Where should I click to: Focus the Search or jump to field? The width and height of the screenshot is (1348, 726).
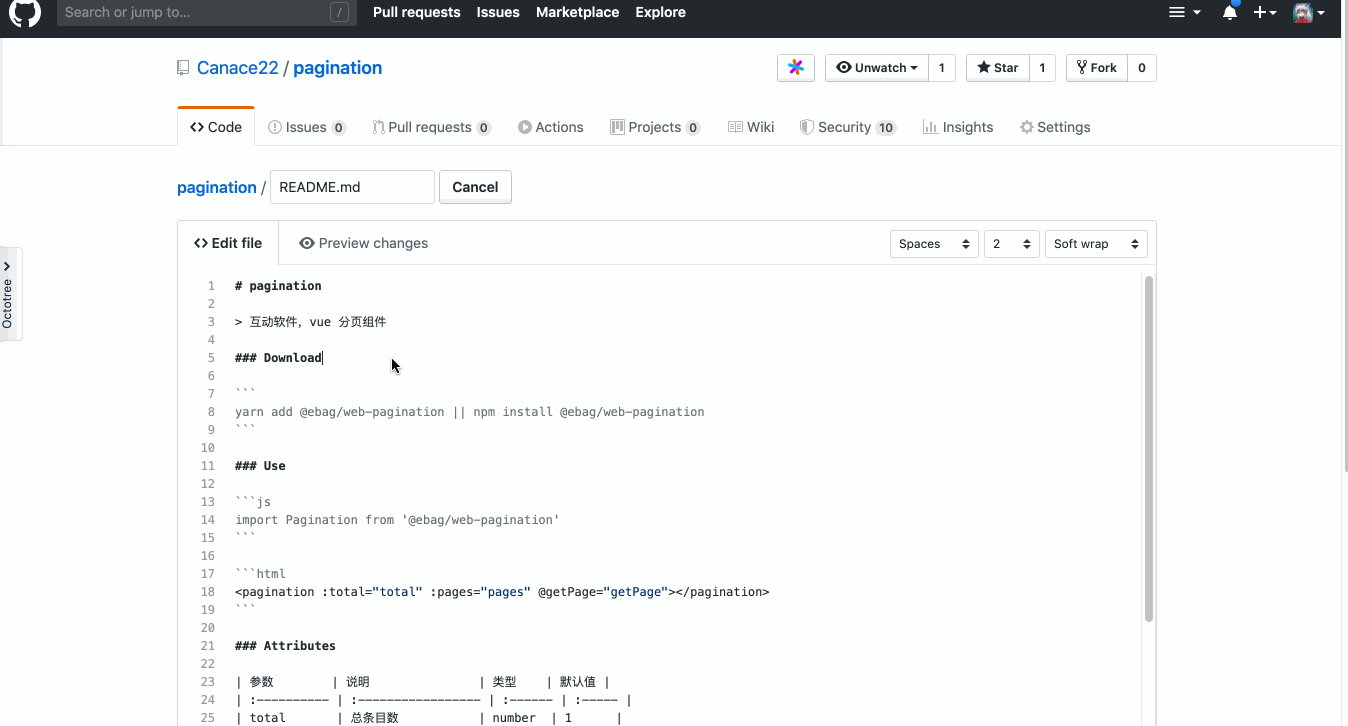click(205, 12)
